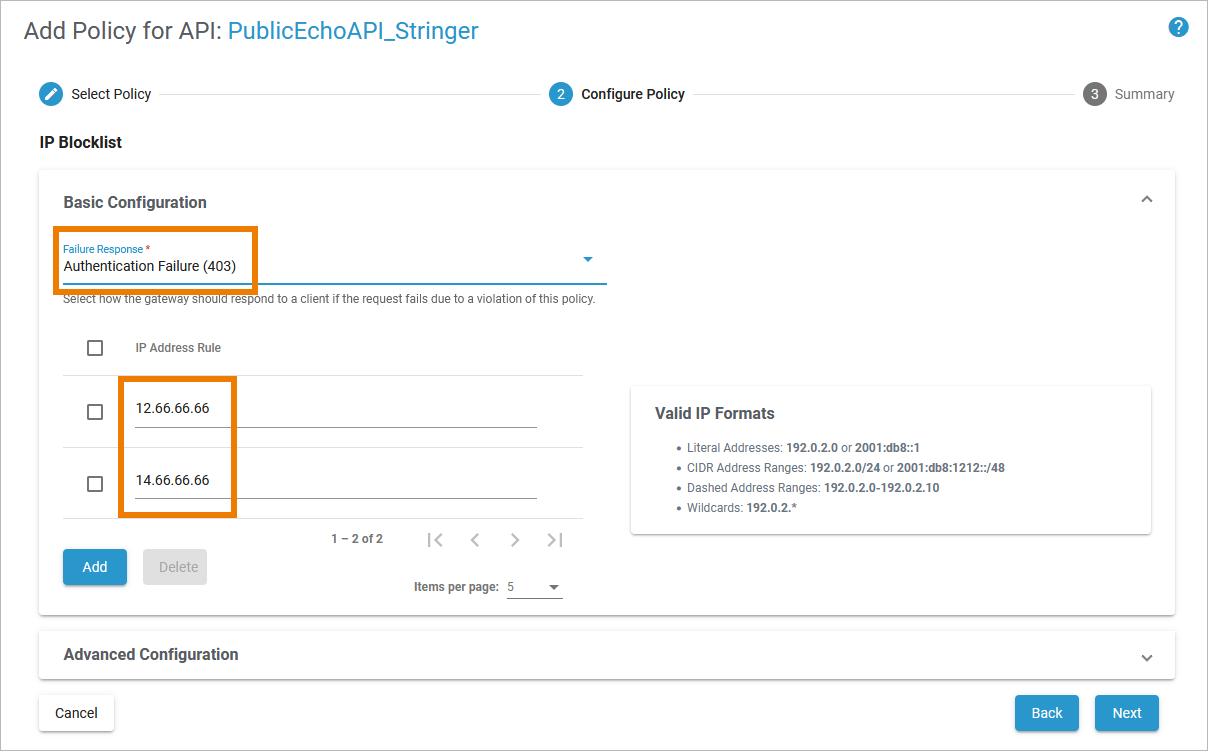Click the PublicEchoAPI_Stringer API link
This screenshot has height=751, width=1208.
coord(353,31)
